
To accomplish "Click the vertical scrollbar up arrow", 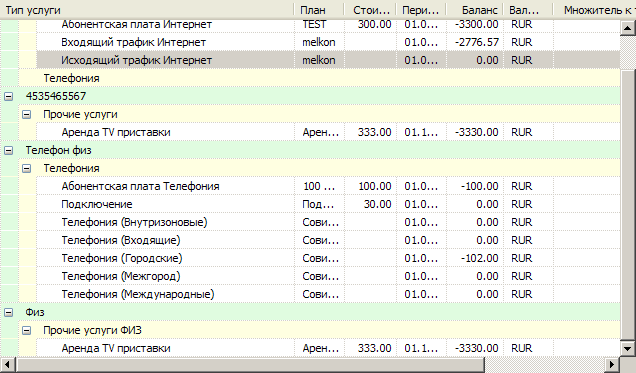I will click(627, 28).
